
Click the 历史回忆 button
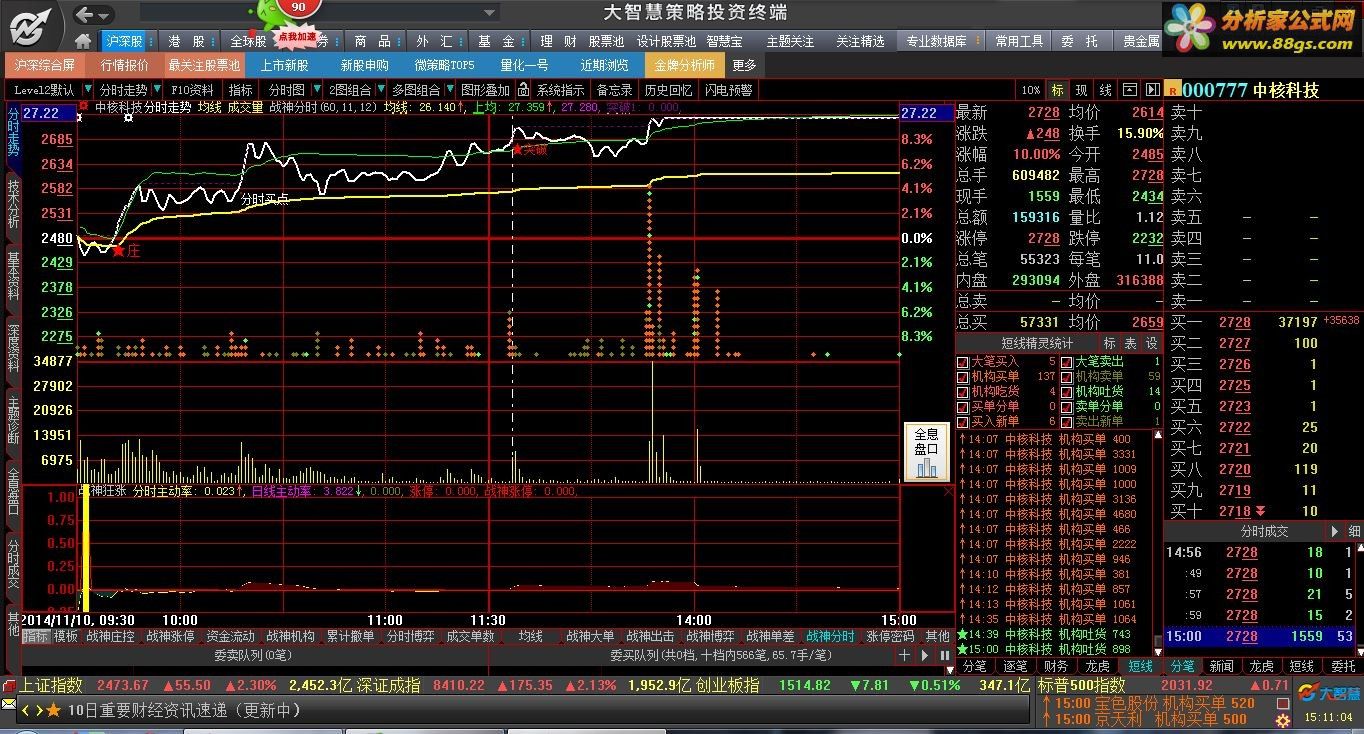(x=668, y=90)
